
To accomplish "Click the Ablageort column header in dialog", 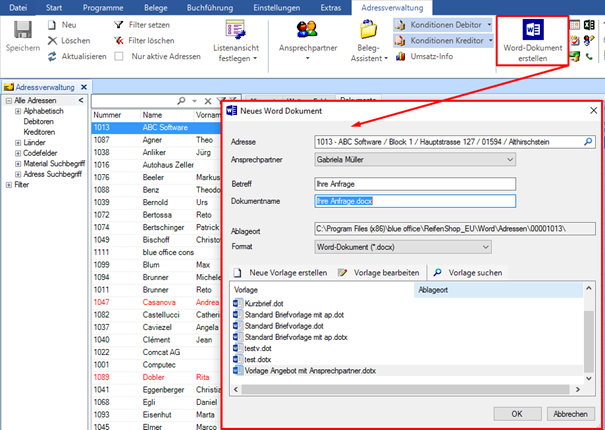I will click(x=499, y=290).
